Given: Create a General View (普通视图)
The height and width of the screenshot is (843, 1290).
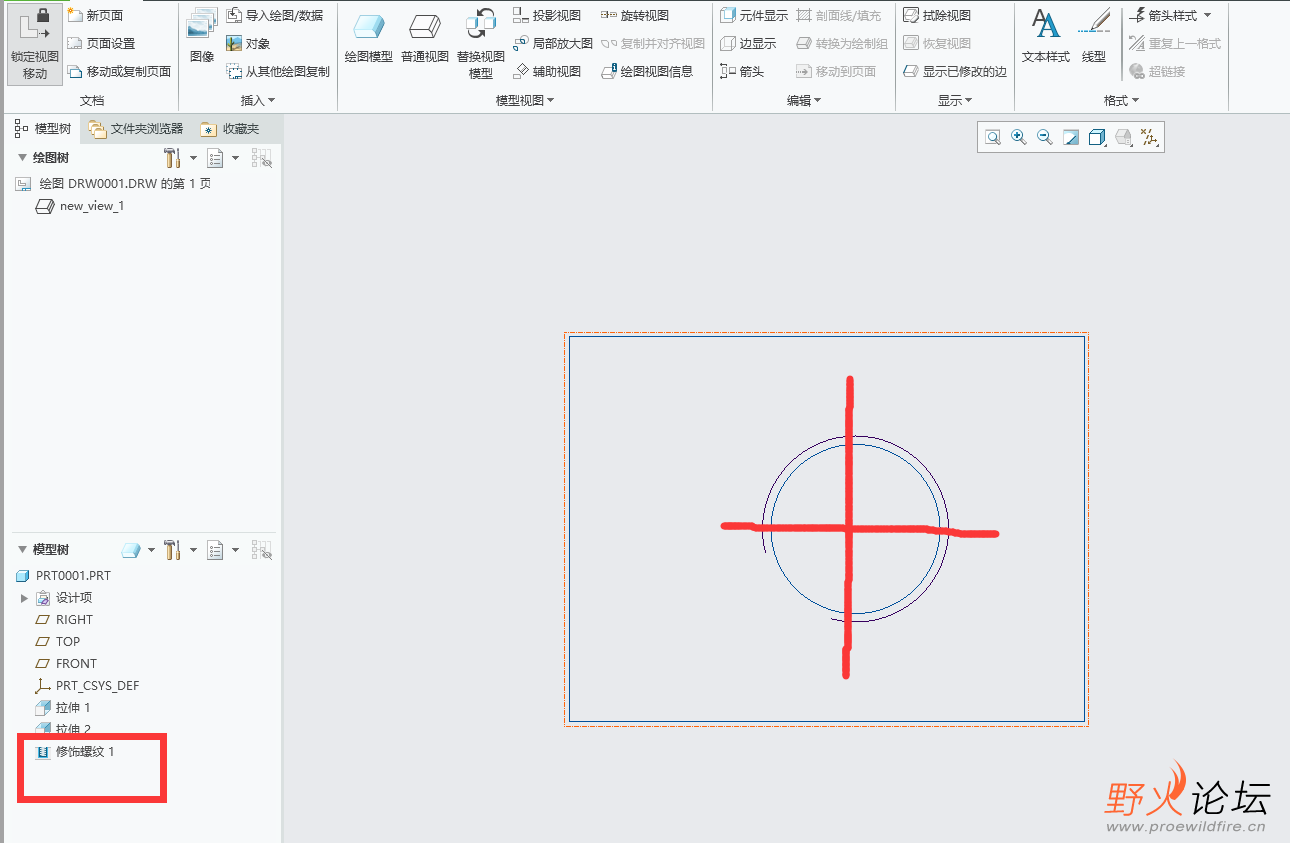Looking at the screenshot, I should coord(425,38).
